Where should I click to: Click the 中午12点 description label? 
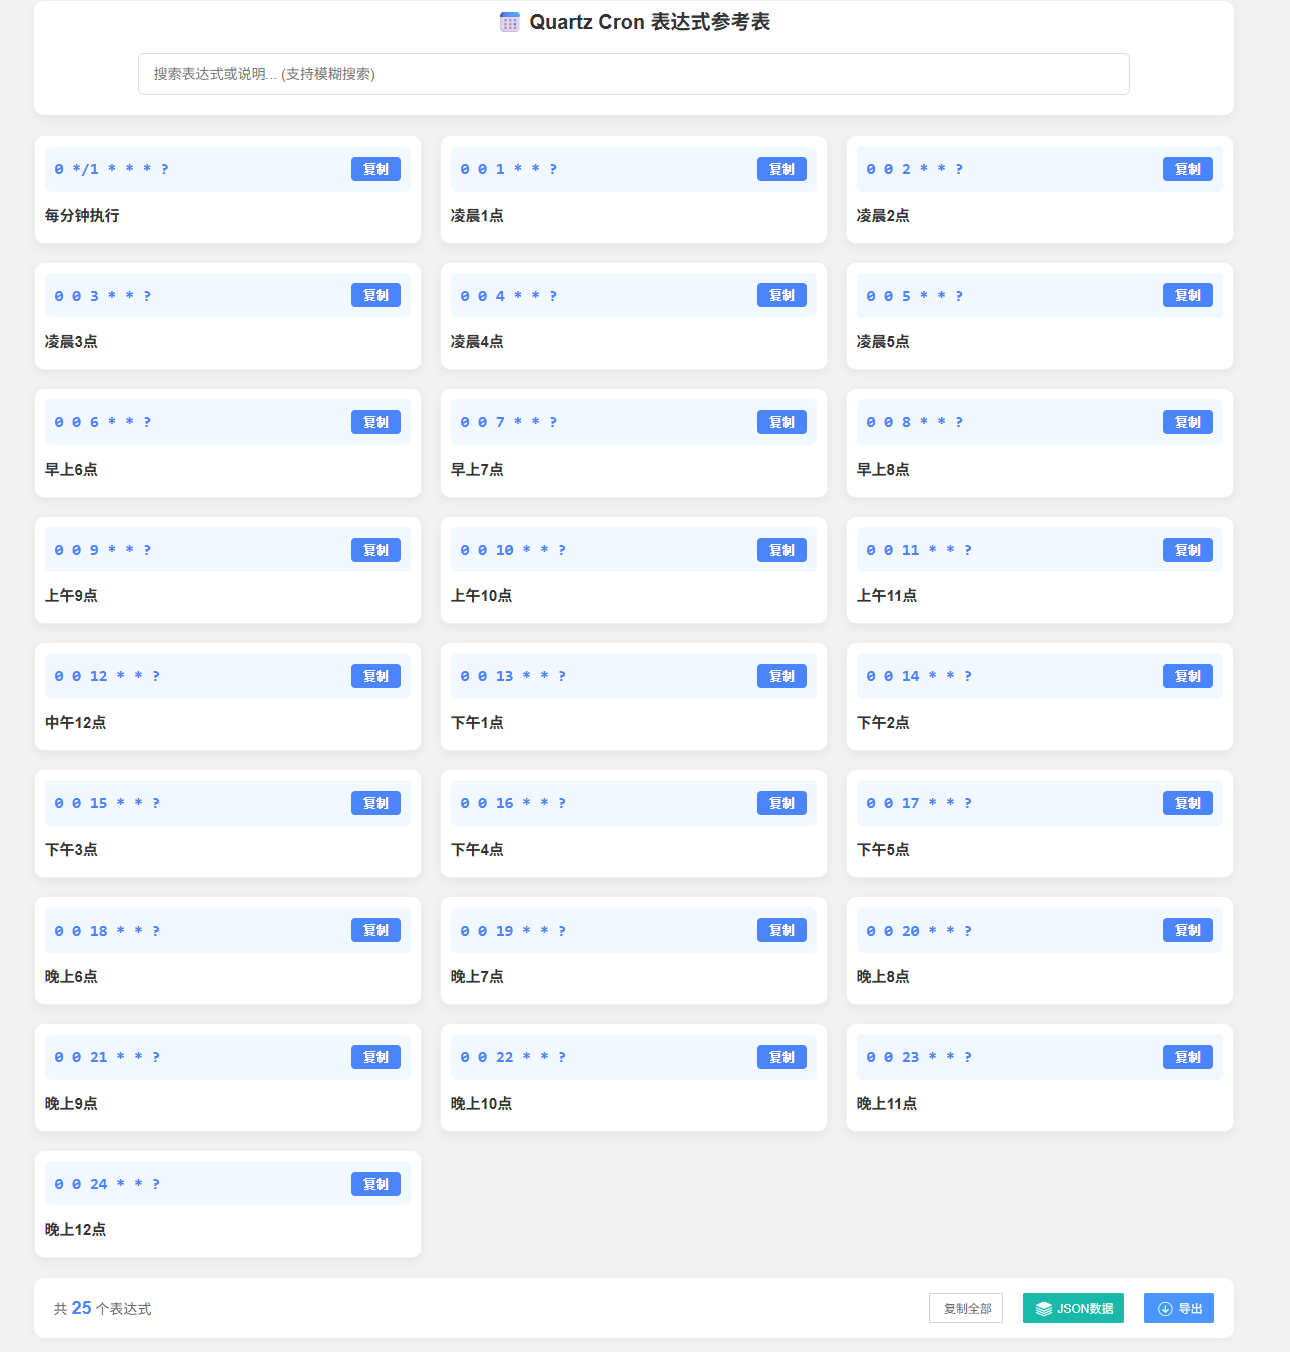coord(75,722)
